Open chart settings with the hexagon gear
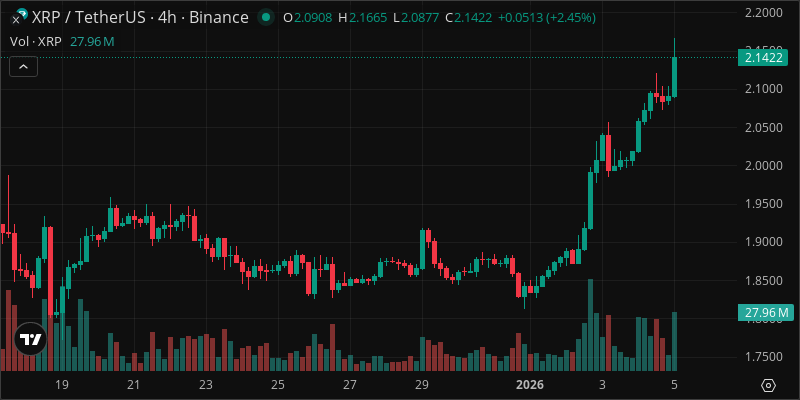This screenshot has height=400, width=800. coord(768,385)
